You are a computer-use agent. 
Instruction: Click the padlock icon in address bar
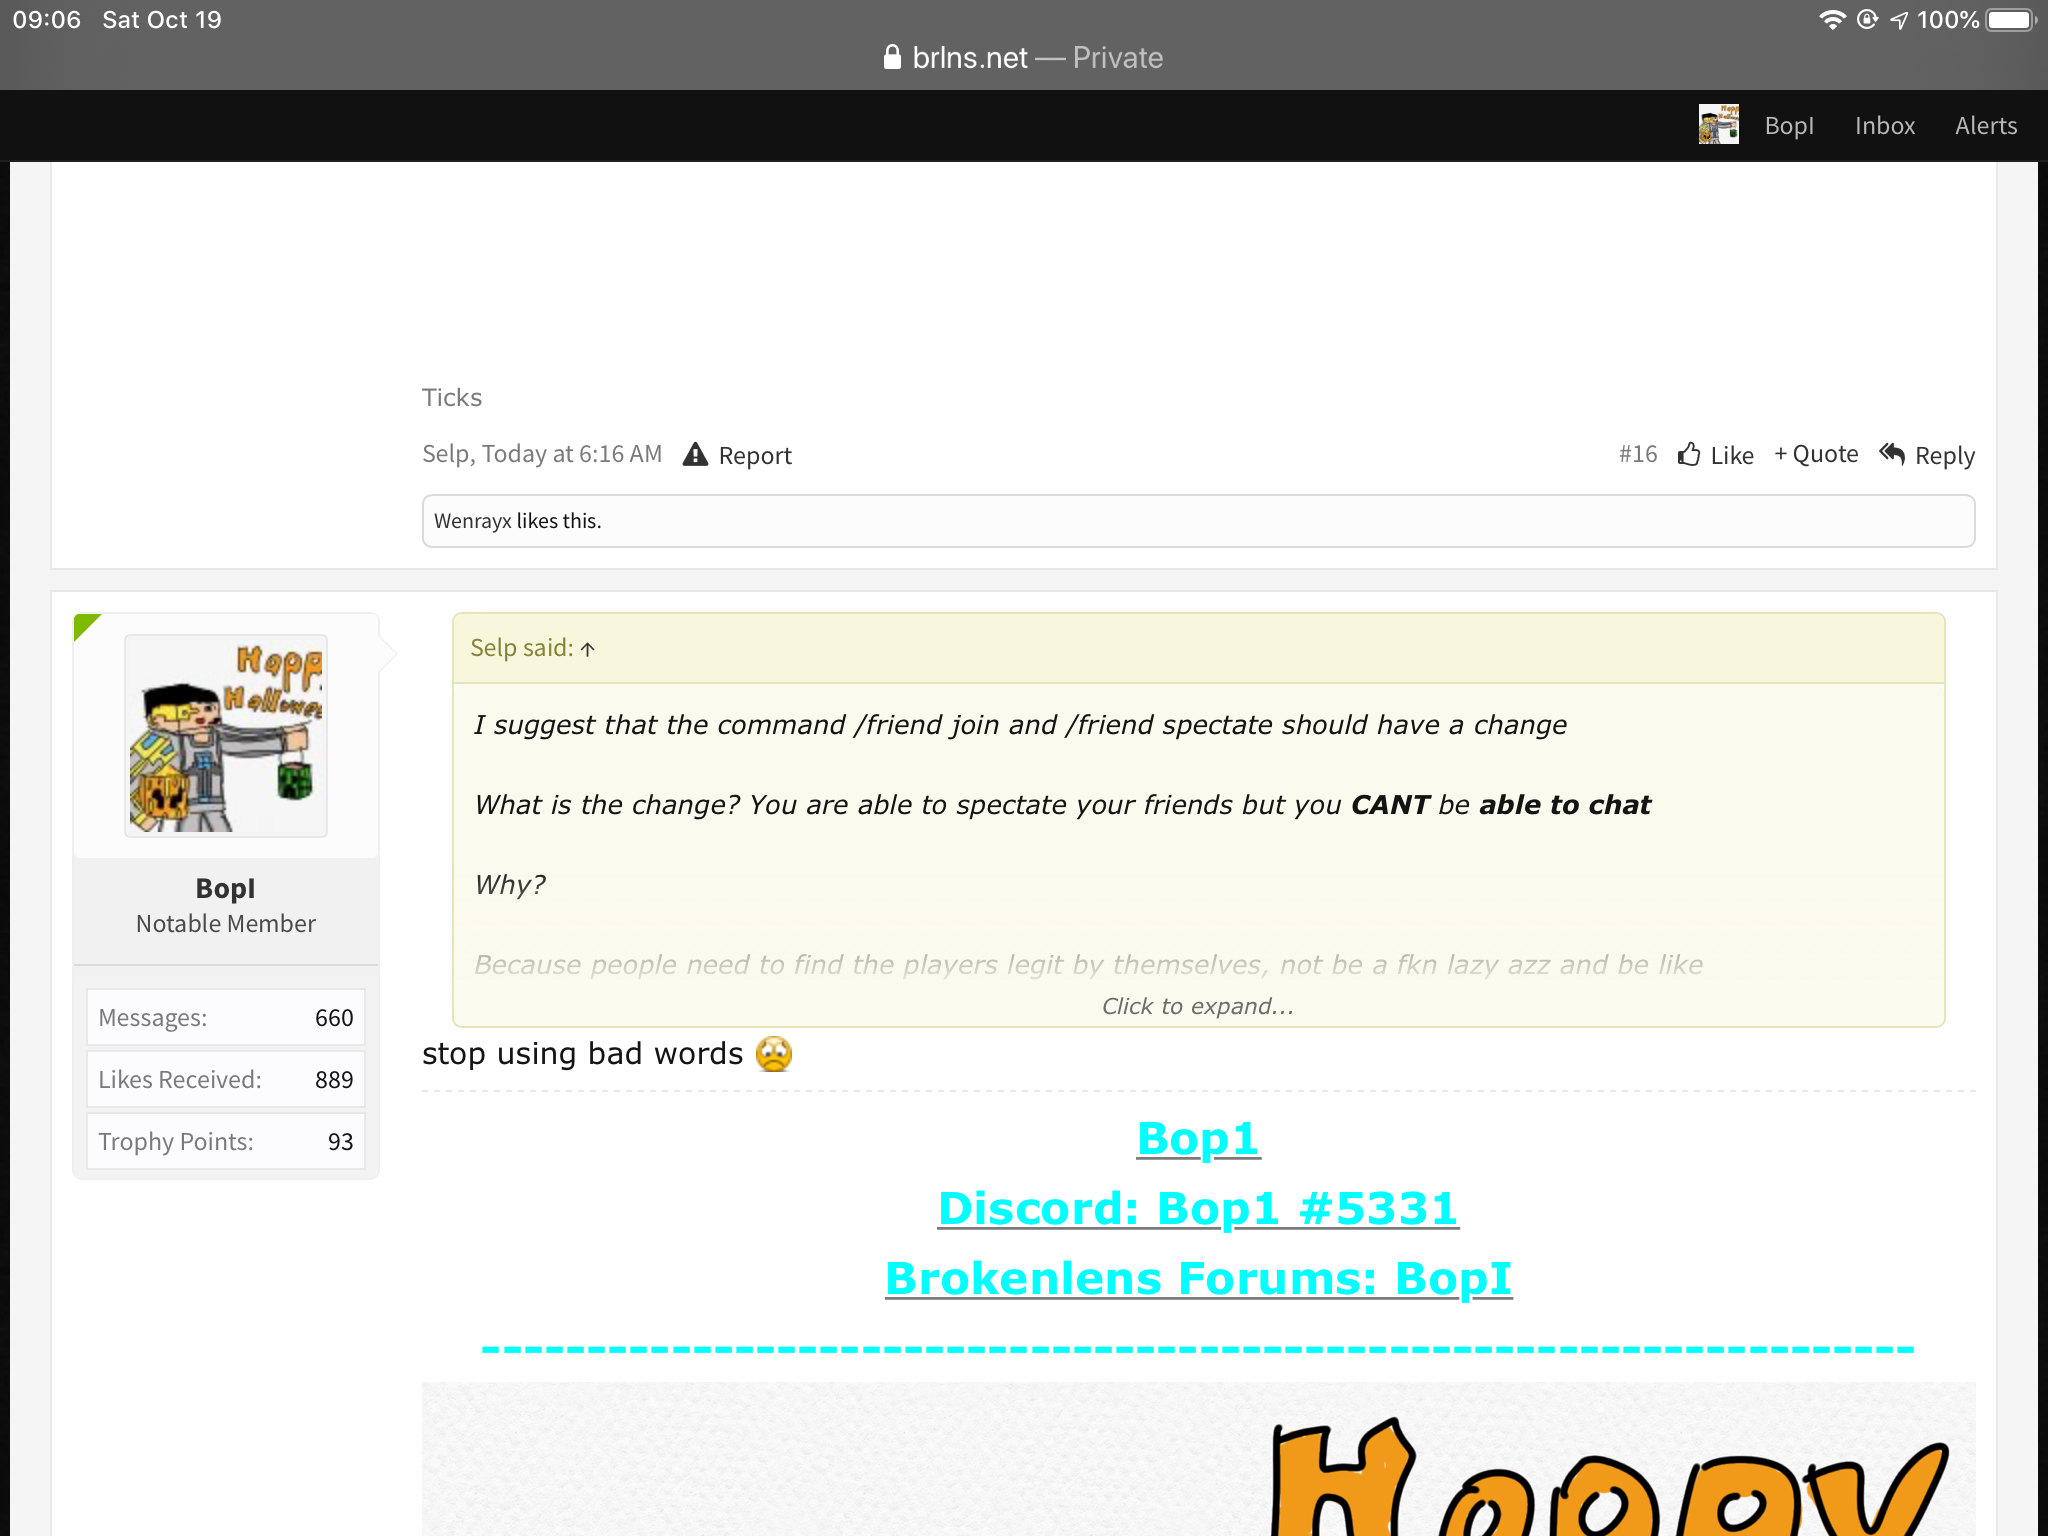(892, 57)
